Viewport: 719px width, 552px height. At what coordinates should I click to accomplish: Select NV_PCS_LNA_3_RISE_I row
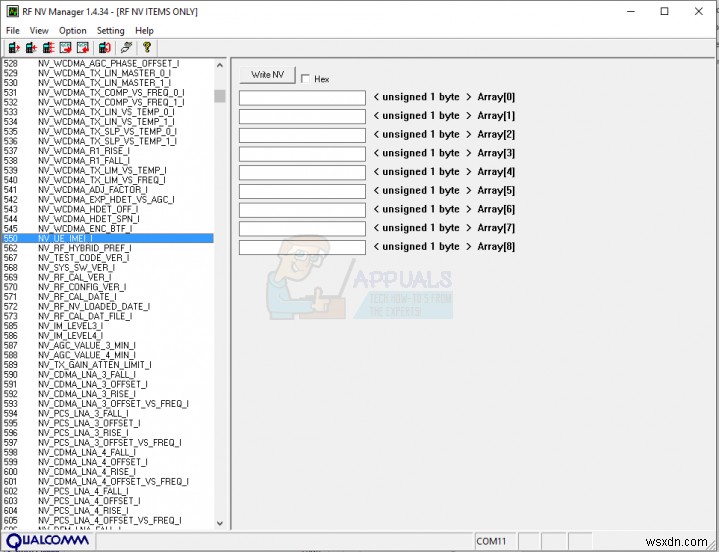(x=108, y=433)
